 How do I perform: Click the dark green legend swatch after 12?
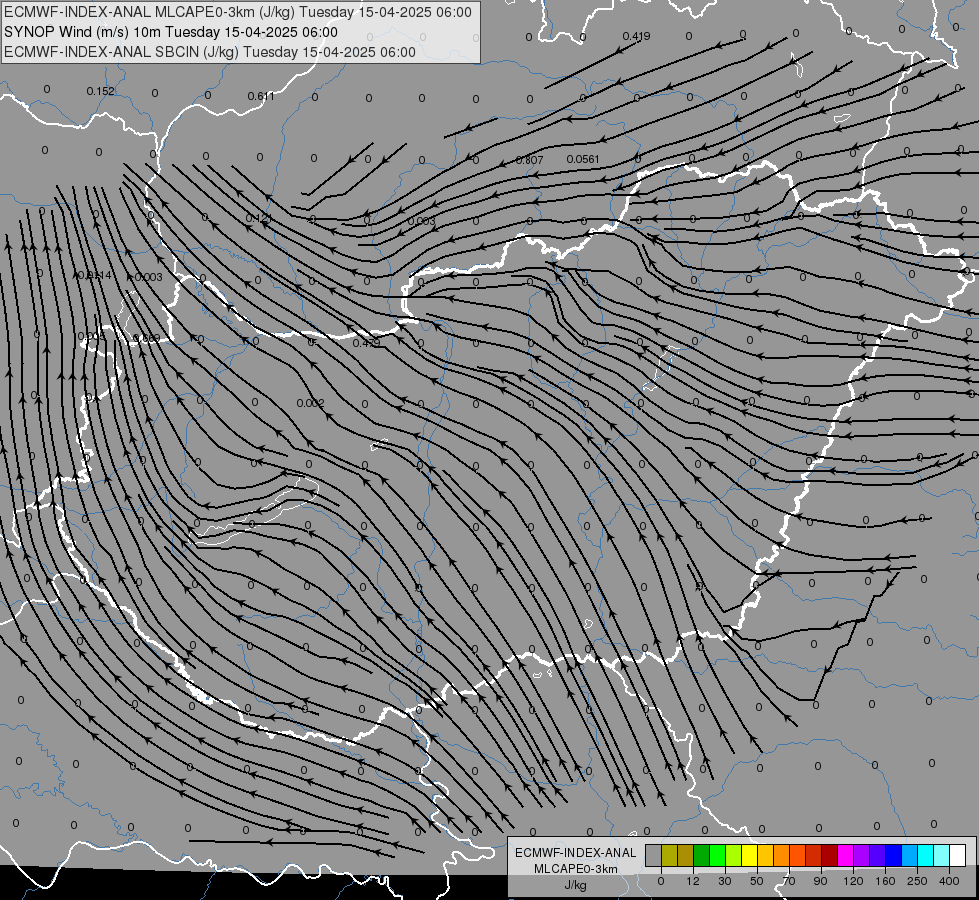click(x=702, y=855)
